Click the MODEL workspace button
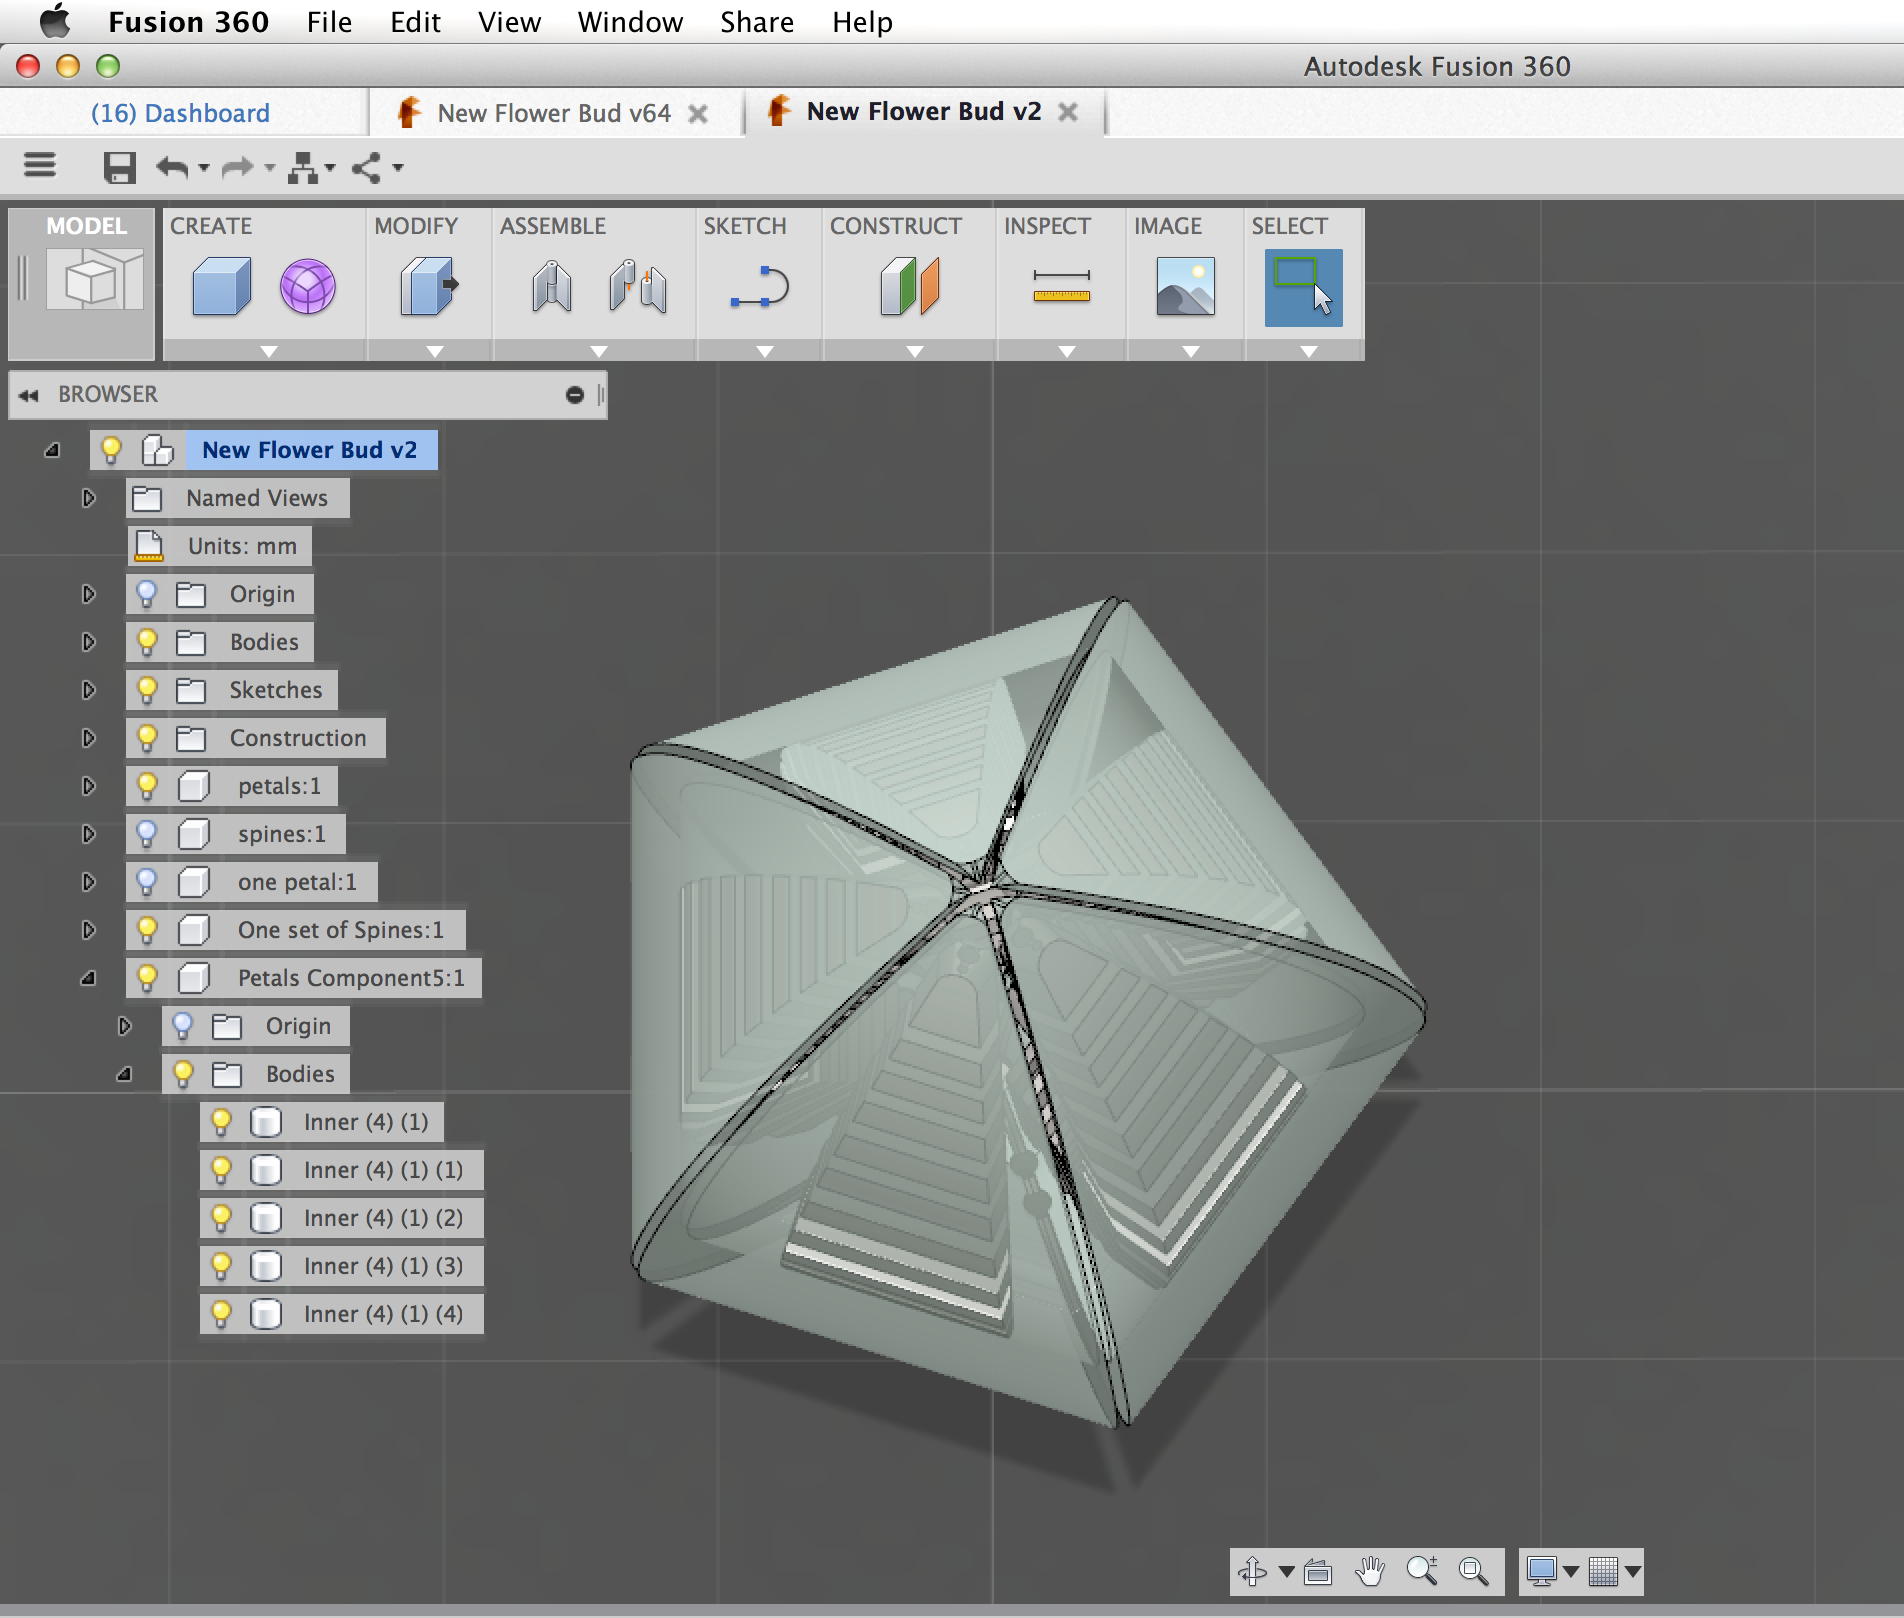Screen dimensions: 1904x1618 tap(82, 283)
